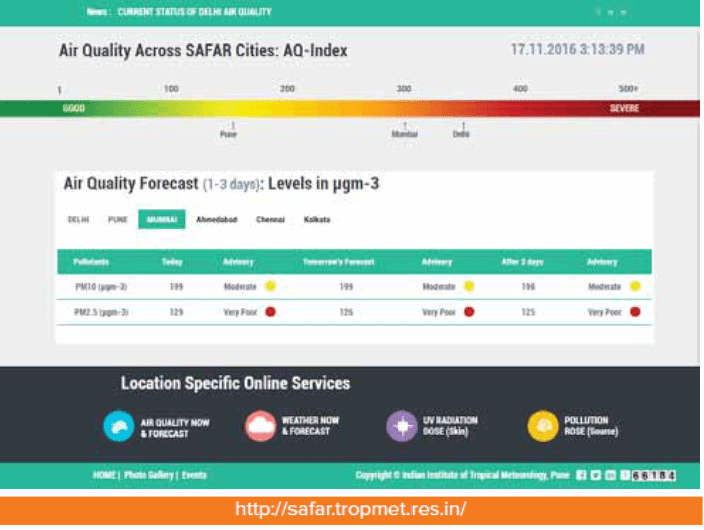Open the Pollution Rose source icon
The image size is (704, 530).
[x=542, y=427]
